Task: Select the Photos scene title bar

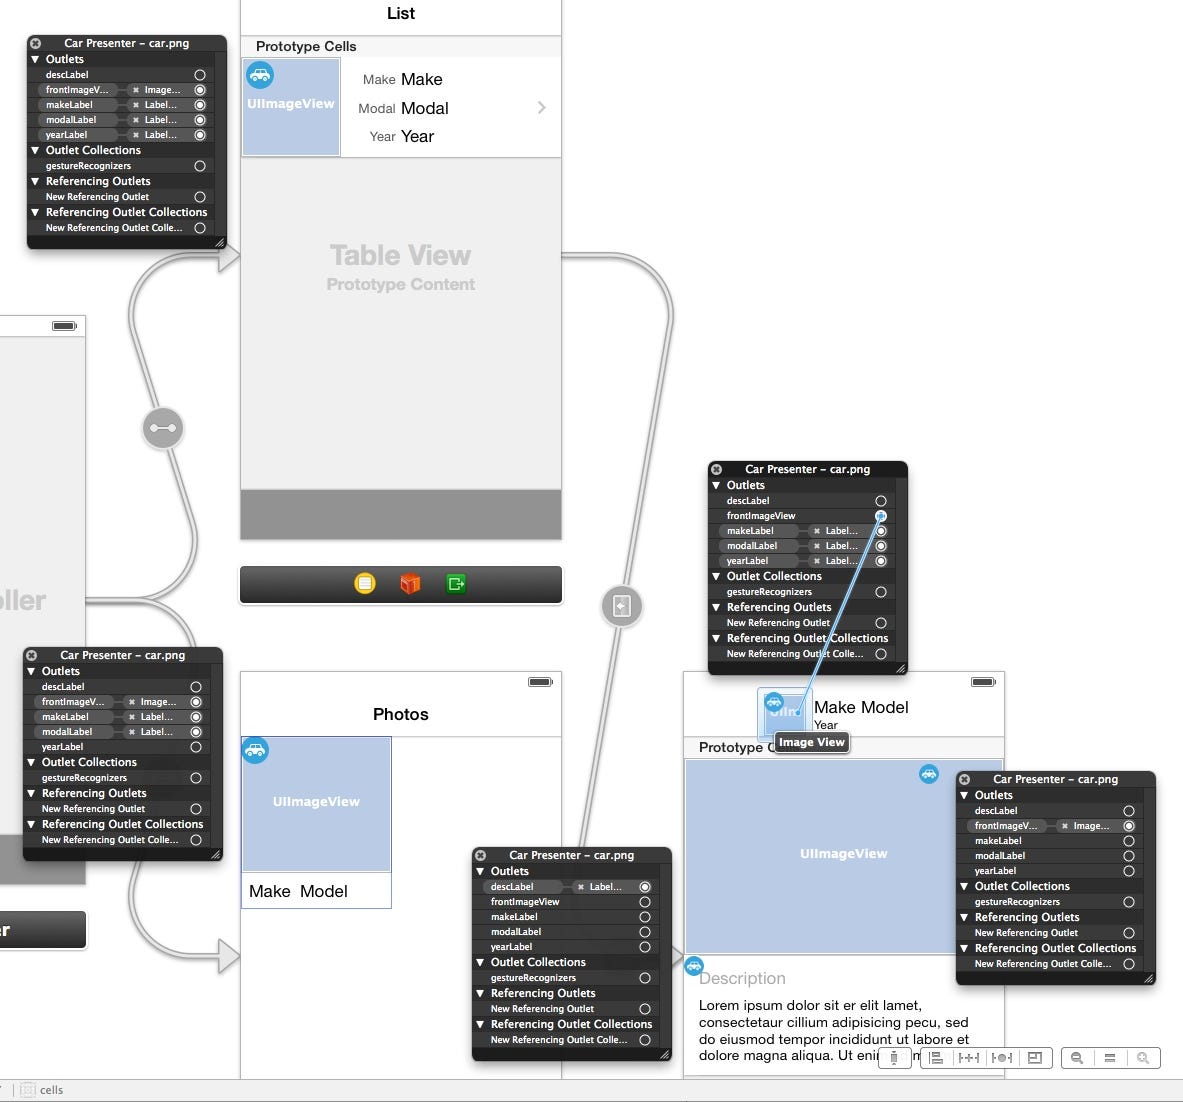Action: pos(401,714)
